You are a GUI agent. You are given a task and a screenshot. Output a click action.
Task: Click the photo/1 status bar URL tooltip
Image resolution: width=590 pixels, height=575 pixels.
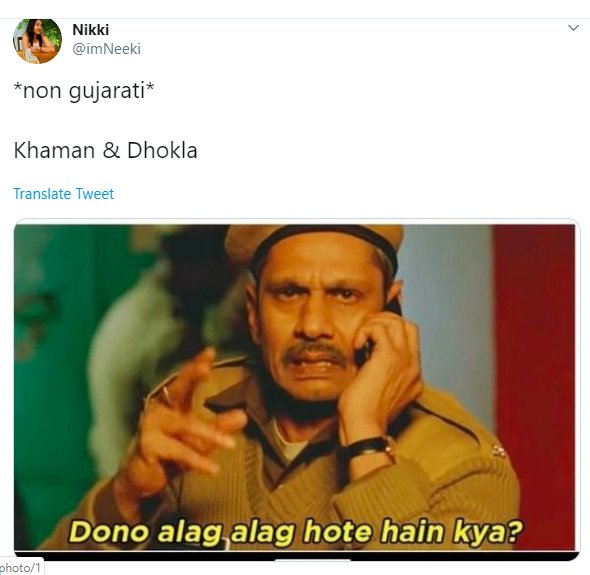pos(21,567)
